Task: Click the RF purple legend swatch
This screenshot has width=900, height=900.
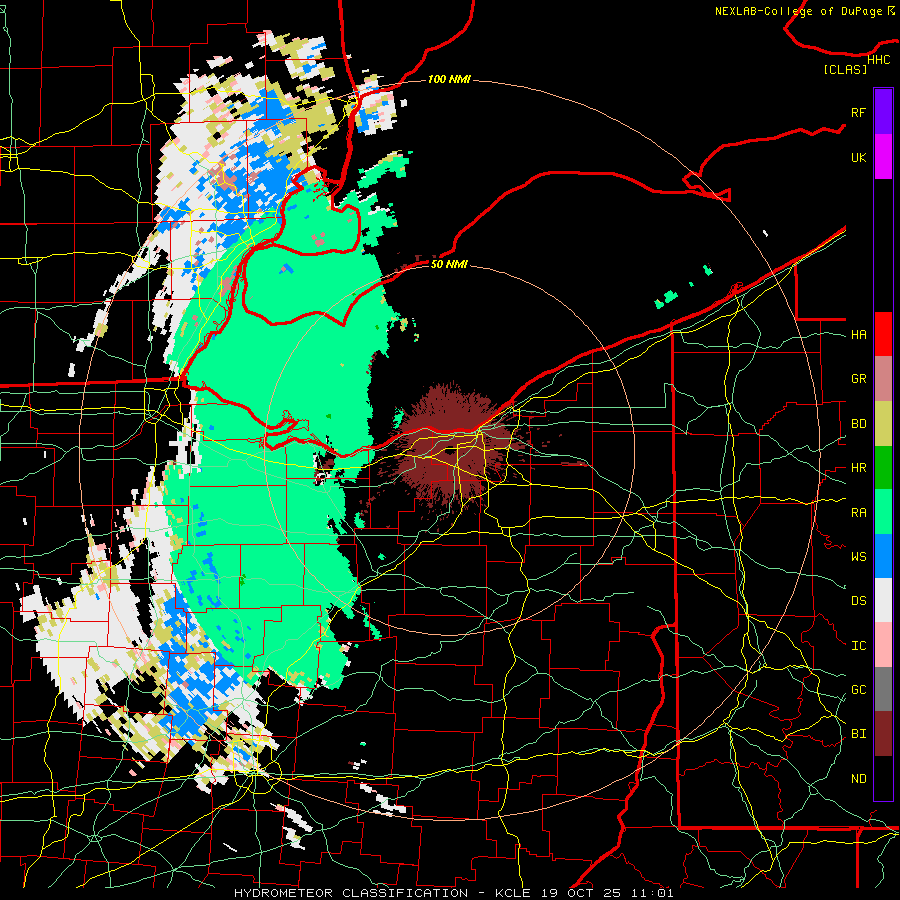Action: click(x=883, y=112)
